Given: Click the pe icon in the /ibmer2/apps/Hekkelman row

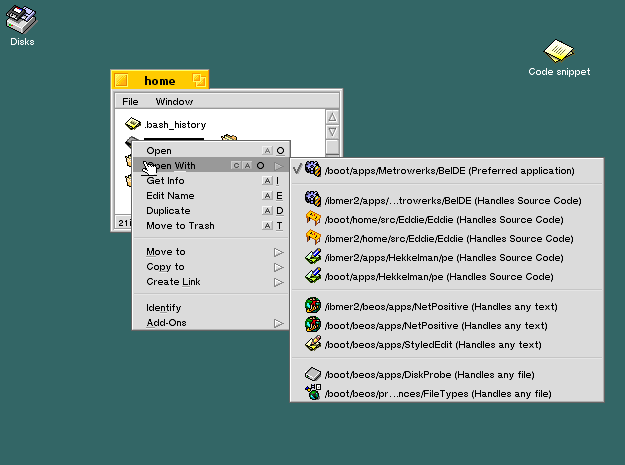Looking at the screenshot, I should pyautogui.click(x=313, y=256).
